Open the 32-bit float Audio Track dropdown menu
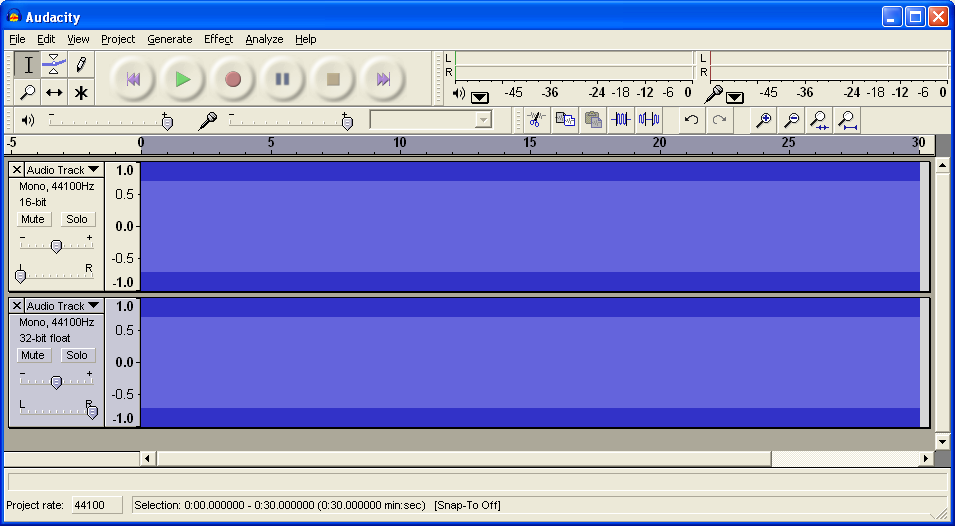The width and height of the screenshot is (955, 526). point(63,306)
